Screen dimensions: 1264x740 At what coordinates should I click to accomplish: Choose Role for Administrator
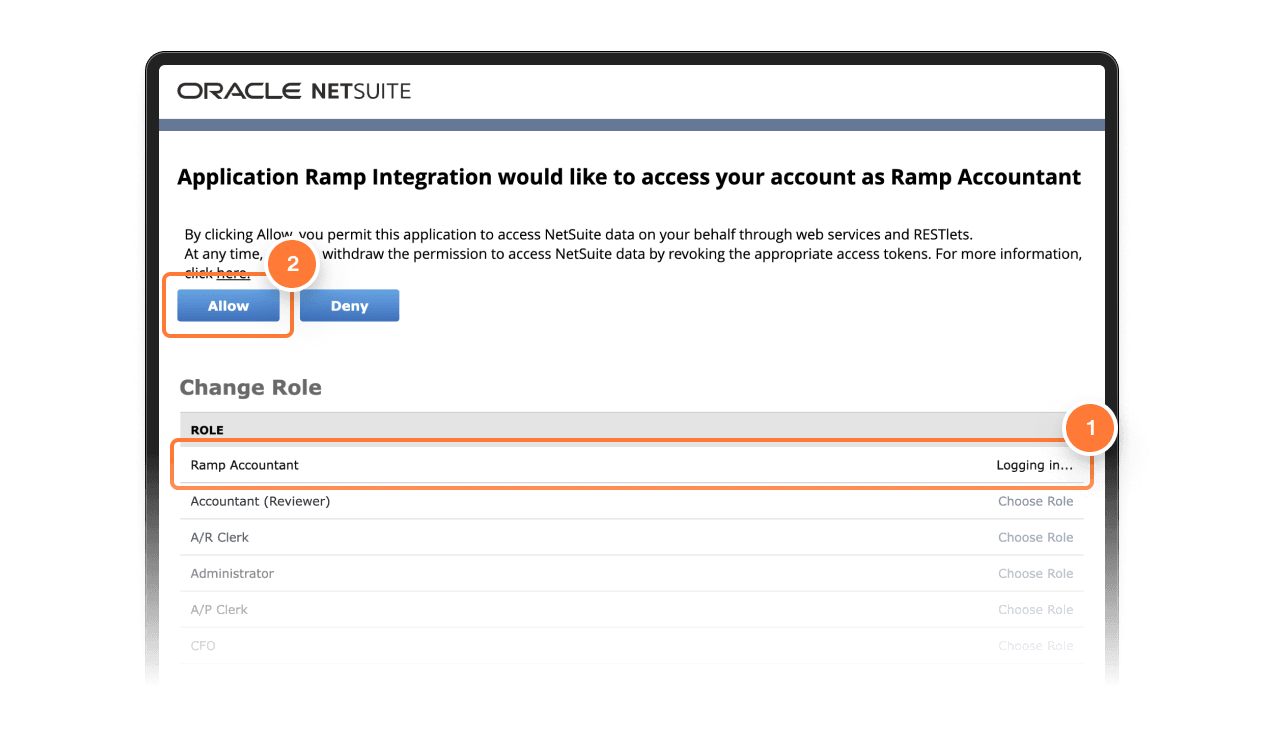1035,573
